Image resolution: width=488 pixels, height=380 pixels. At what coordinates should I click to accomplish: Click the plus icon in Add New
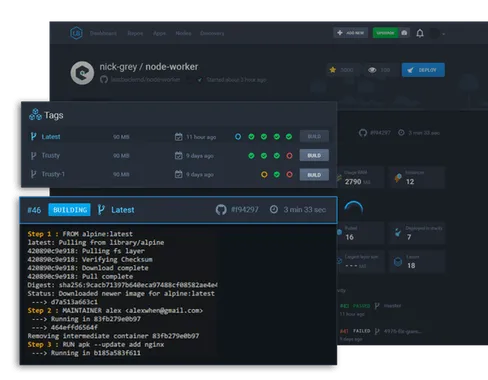[x=340, y=33]
